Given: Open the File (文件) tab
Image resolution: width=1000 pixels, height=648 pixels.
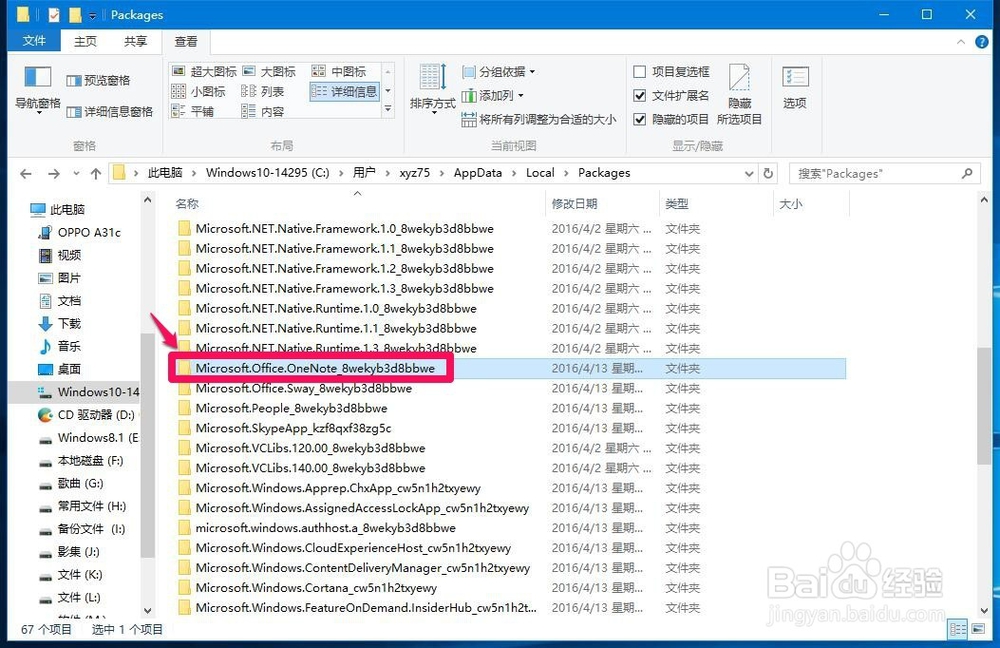Looking at the screenshot, I should pyautogui.click(x=34, y=41).
